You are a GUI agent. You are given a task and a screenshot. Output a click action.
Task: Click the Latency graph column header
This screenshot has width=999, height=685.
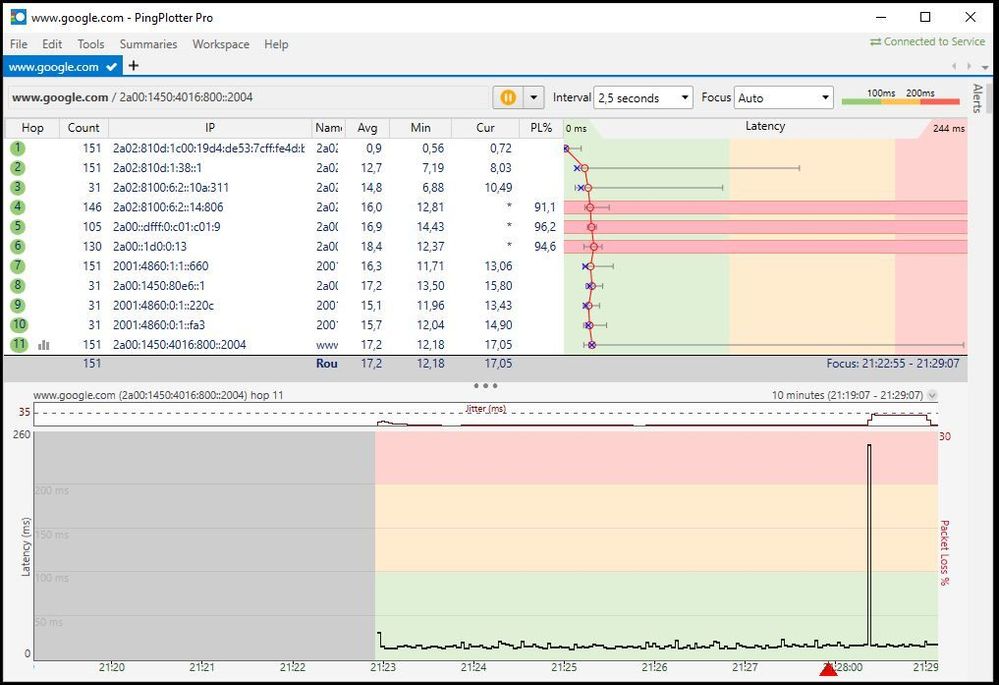click(x=765, y=126)
